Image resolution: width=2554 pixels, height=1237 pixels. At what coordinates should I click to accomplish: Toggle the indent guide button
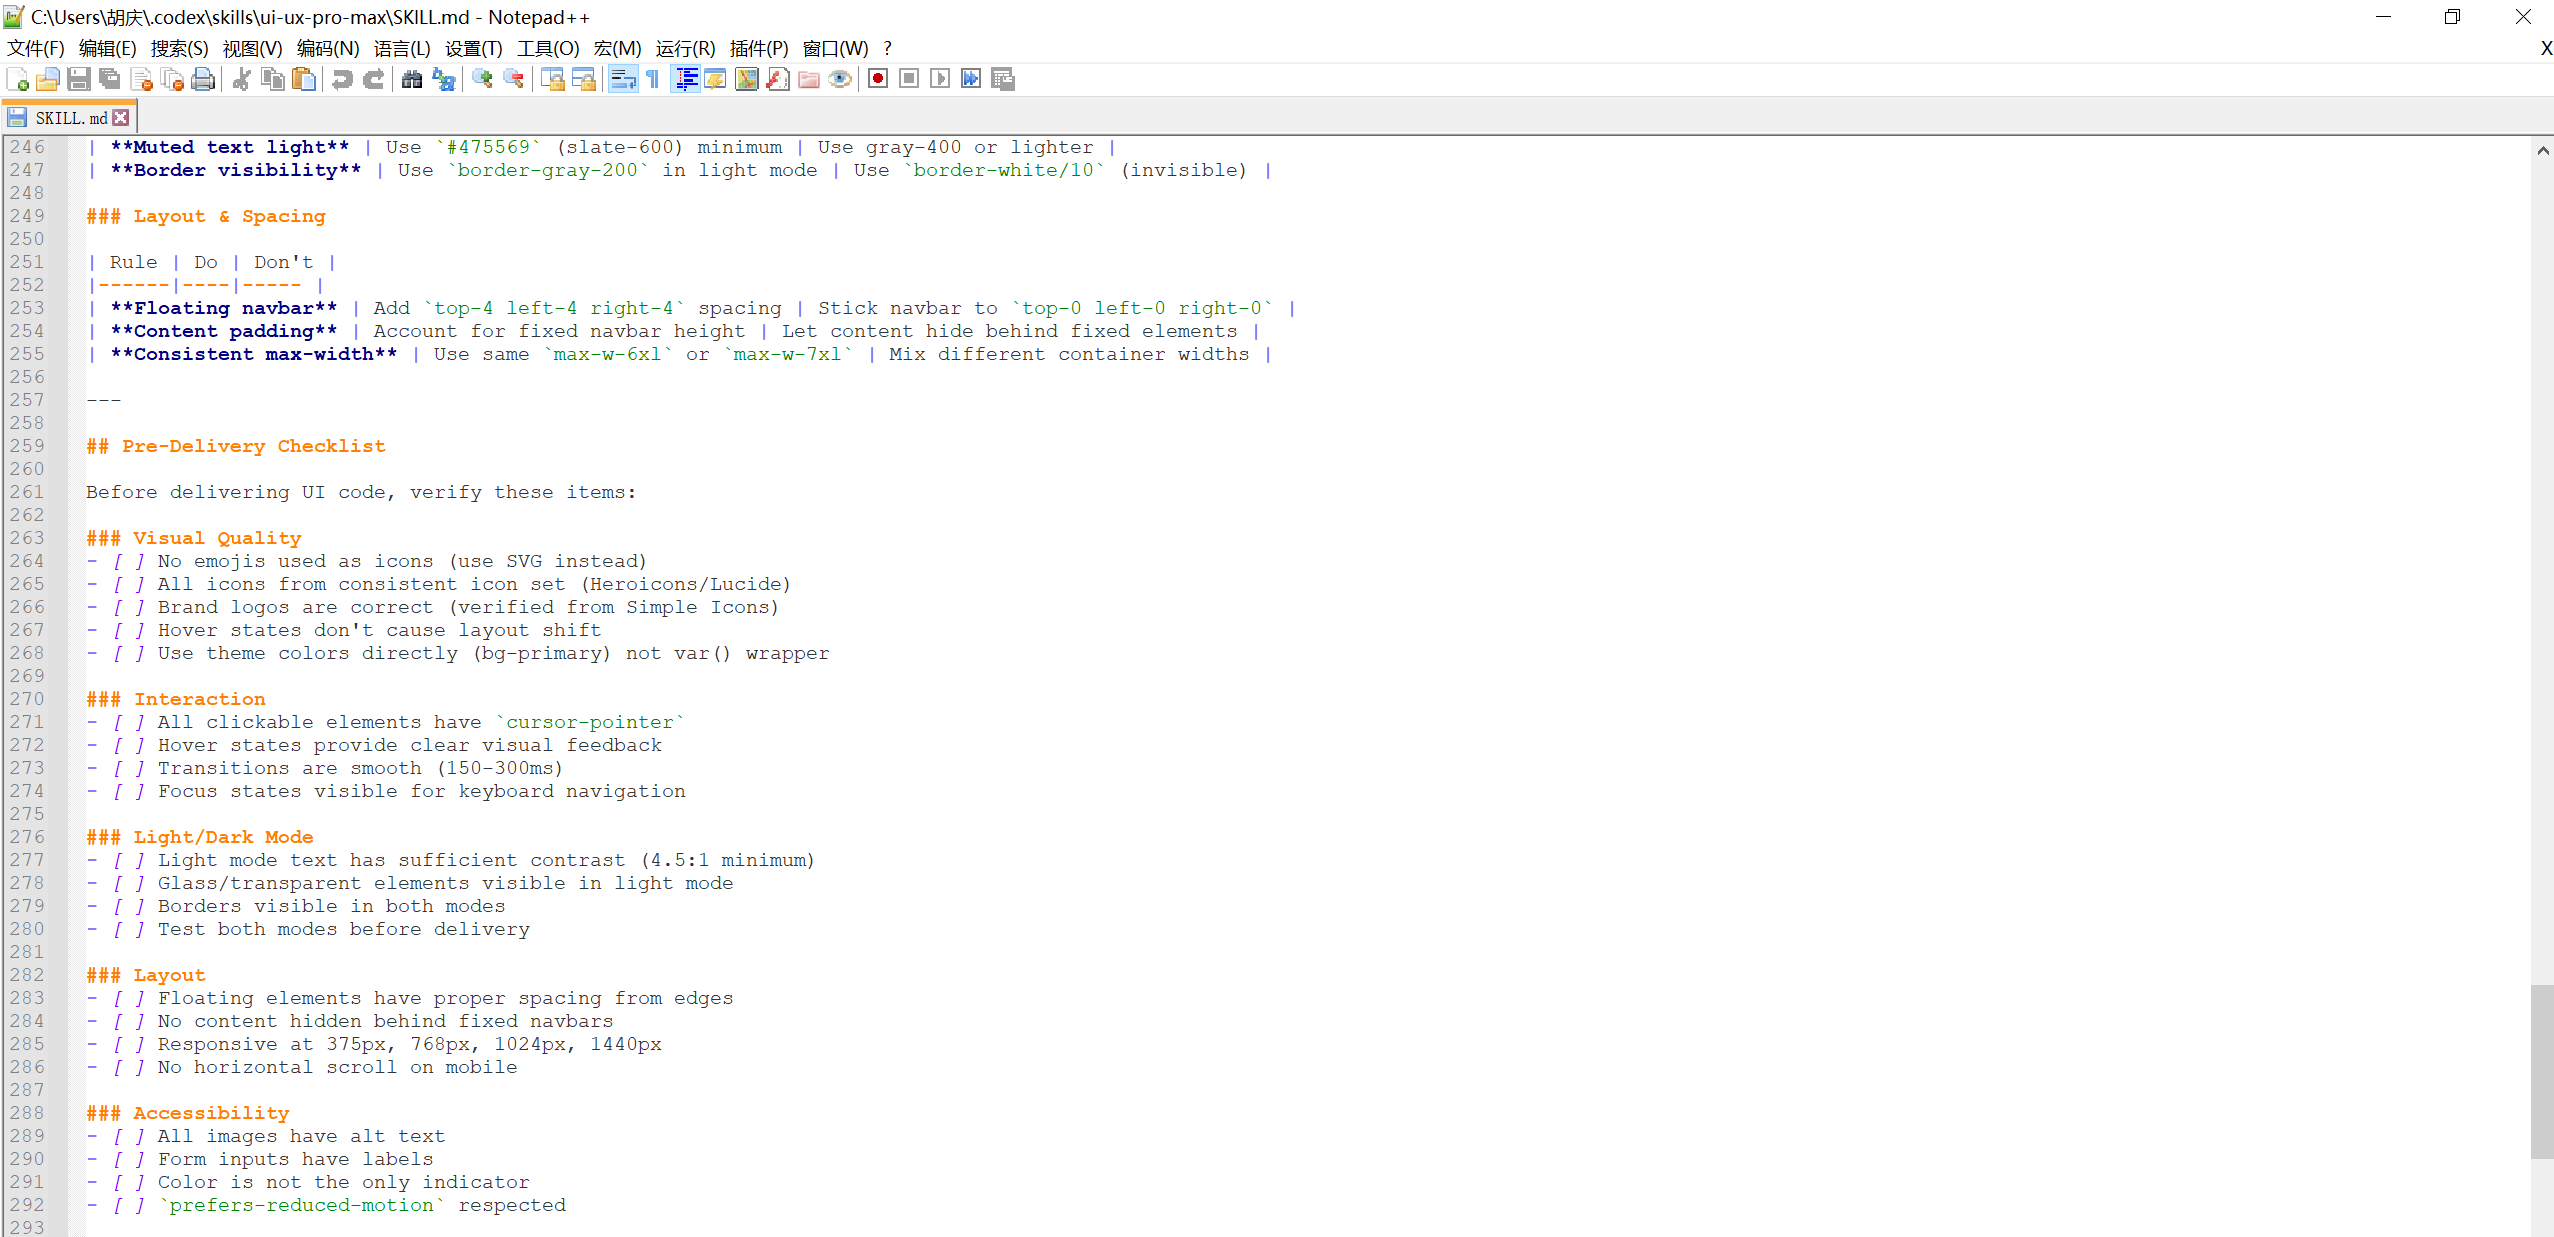pyautogui.click(x=686, y=79)
